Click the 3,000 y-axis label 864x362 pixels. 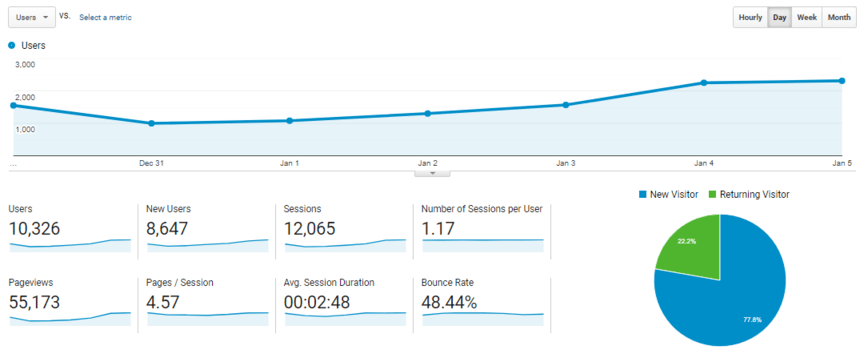[25, 64]
